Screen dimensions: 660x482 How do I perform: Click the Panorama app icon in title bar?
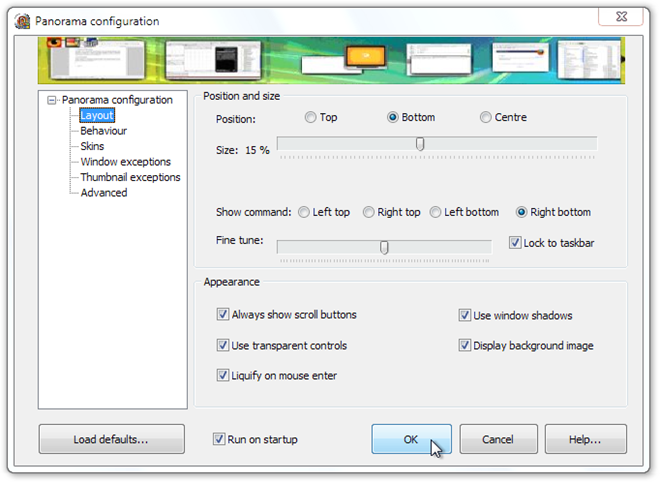pos(22,21)
